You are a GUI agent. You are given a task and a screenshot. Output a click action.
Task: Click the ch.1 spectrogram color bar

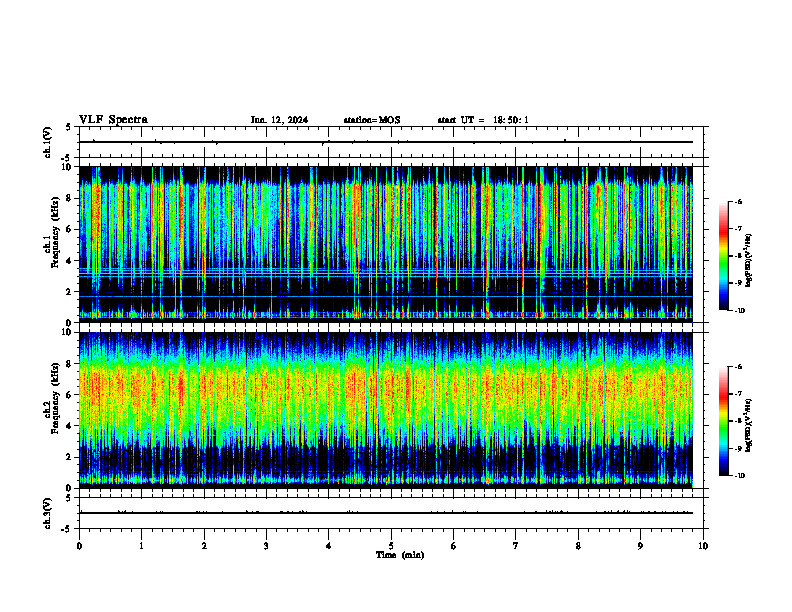point(723,256)
